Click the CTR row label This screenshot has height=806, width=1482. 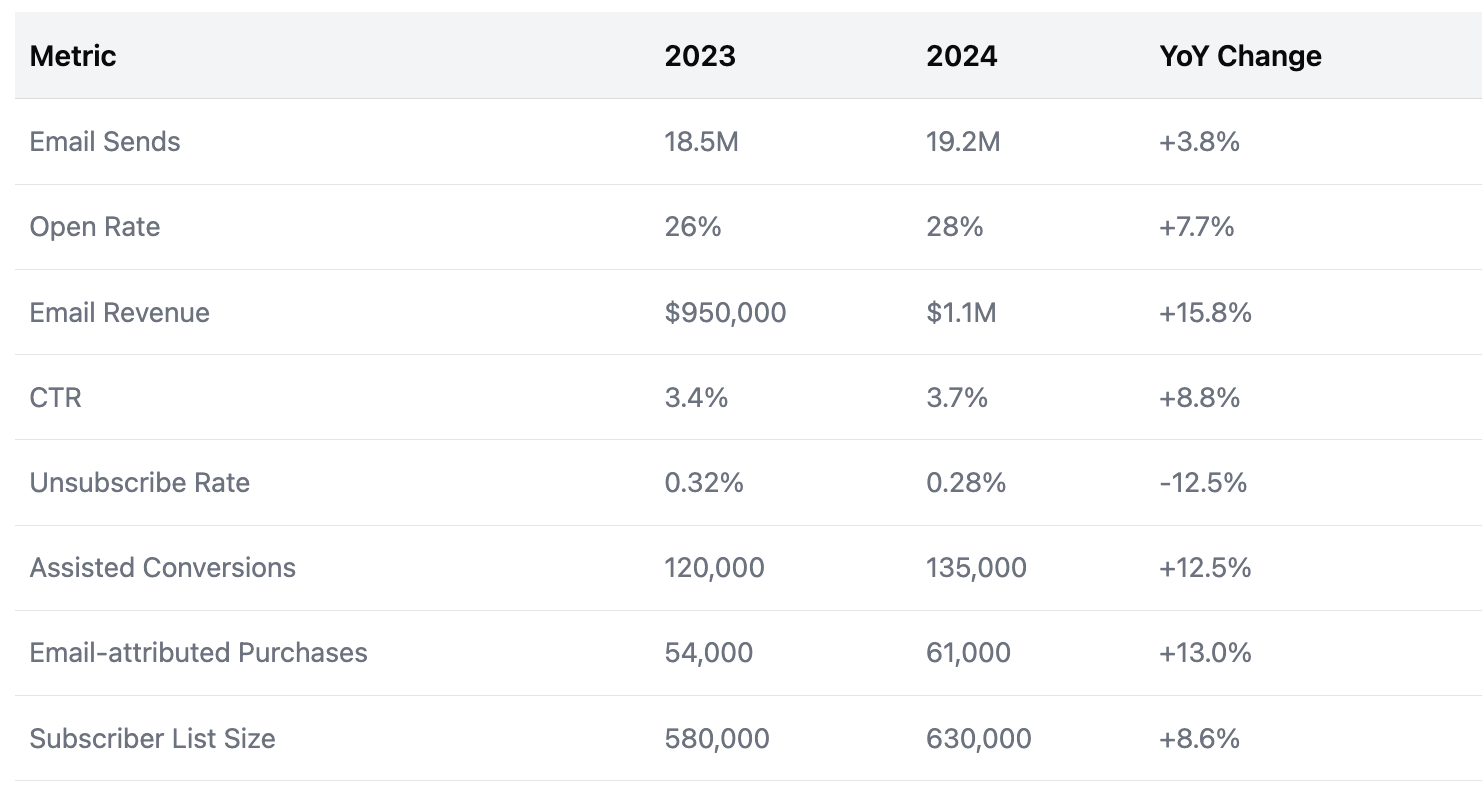(x=56, y=398)
